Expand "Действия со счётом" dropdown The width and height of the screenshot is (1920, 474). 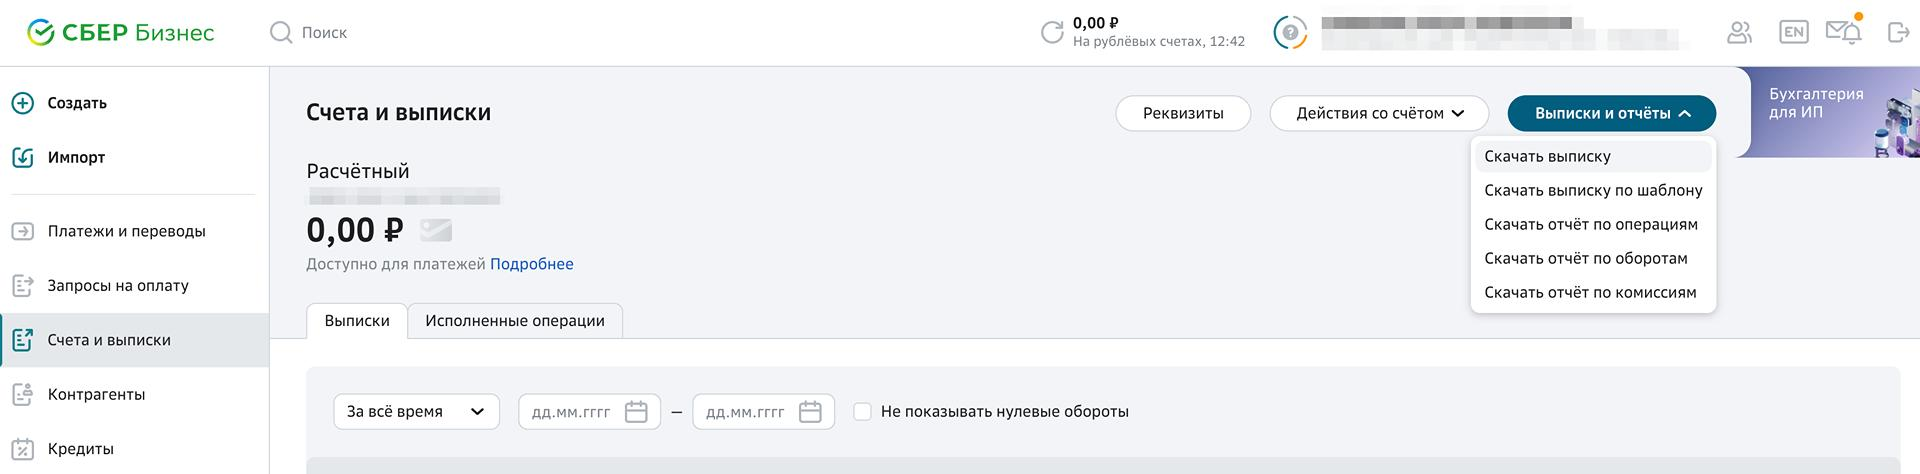tap(1379, 113)
